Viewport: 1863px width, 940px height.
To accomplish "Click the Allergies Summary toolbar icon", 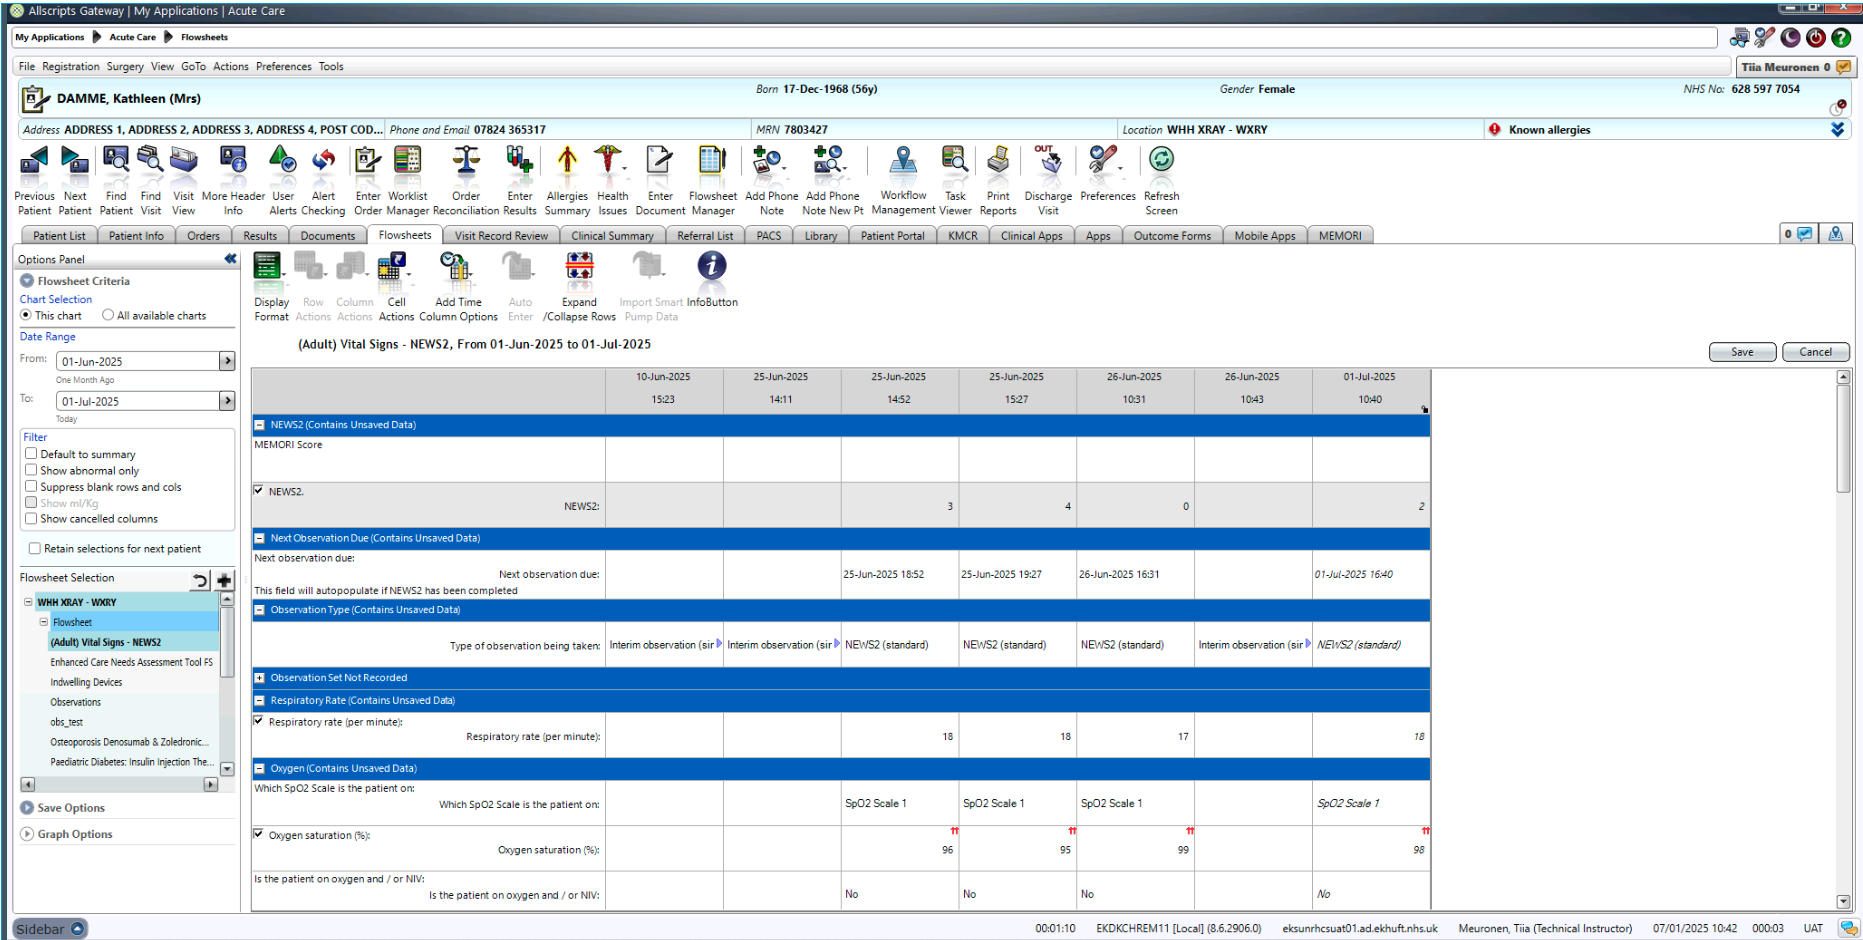I will (567, 161).
